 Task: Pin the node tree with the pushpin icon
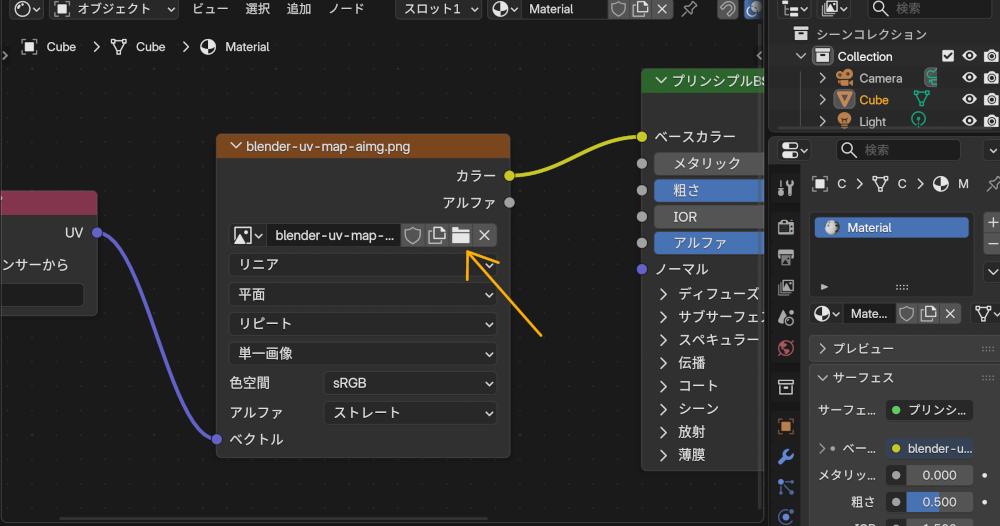click(689, 9)
